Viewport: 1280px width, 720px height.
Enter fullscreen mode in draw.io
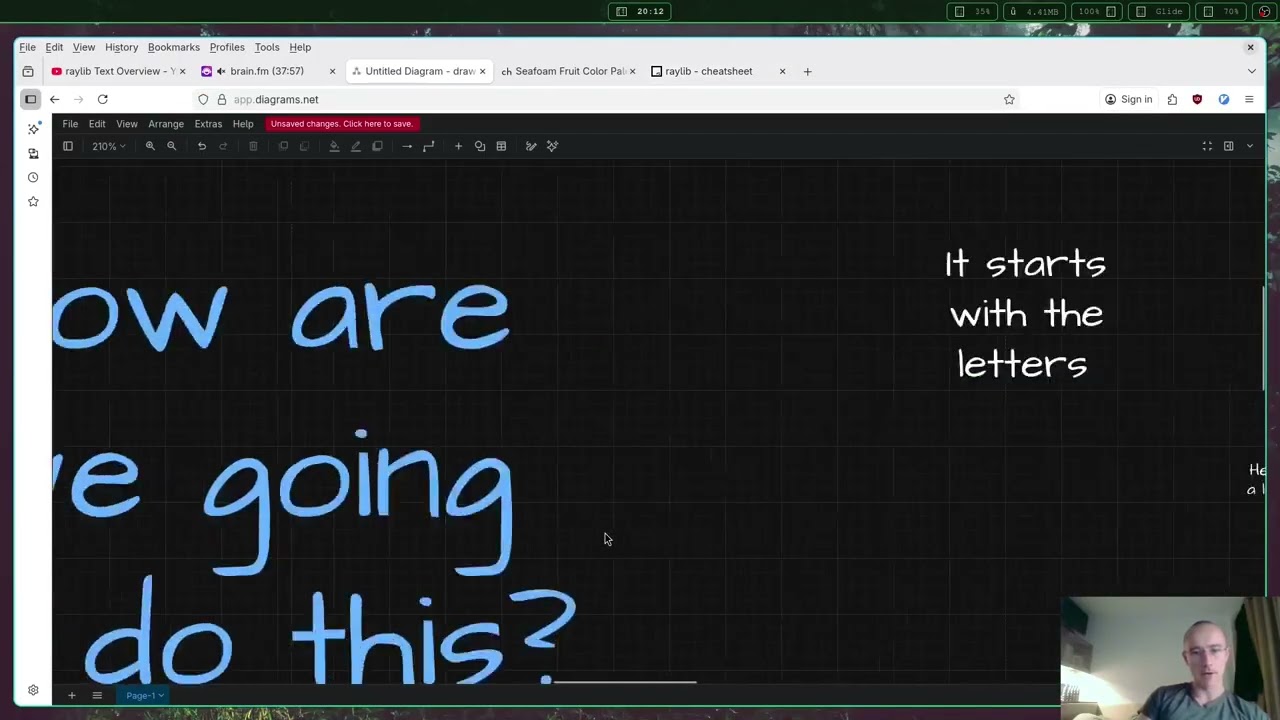point(1207,146)
